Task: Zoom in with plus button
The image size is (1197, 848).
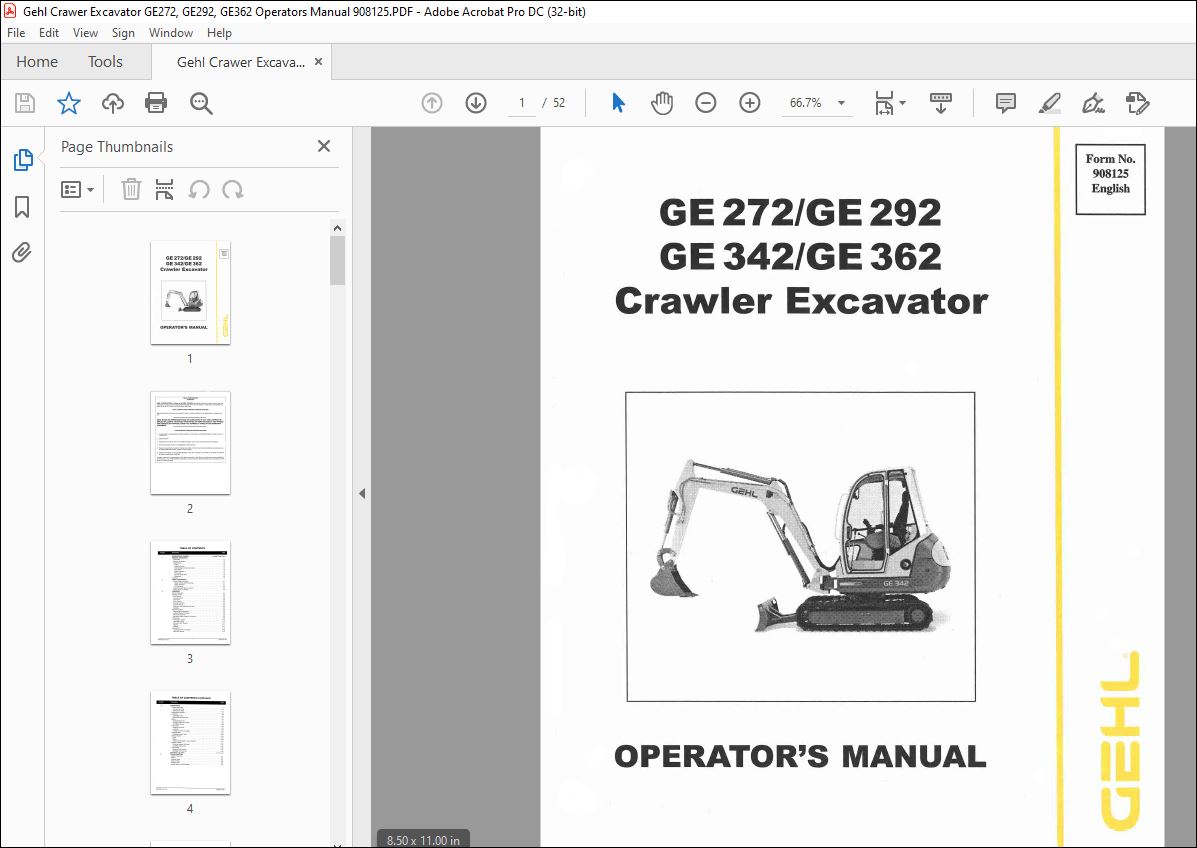Action: pyautogui.click(x=750, y=103)
